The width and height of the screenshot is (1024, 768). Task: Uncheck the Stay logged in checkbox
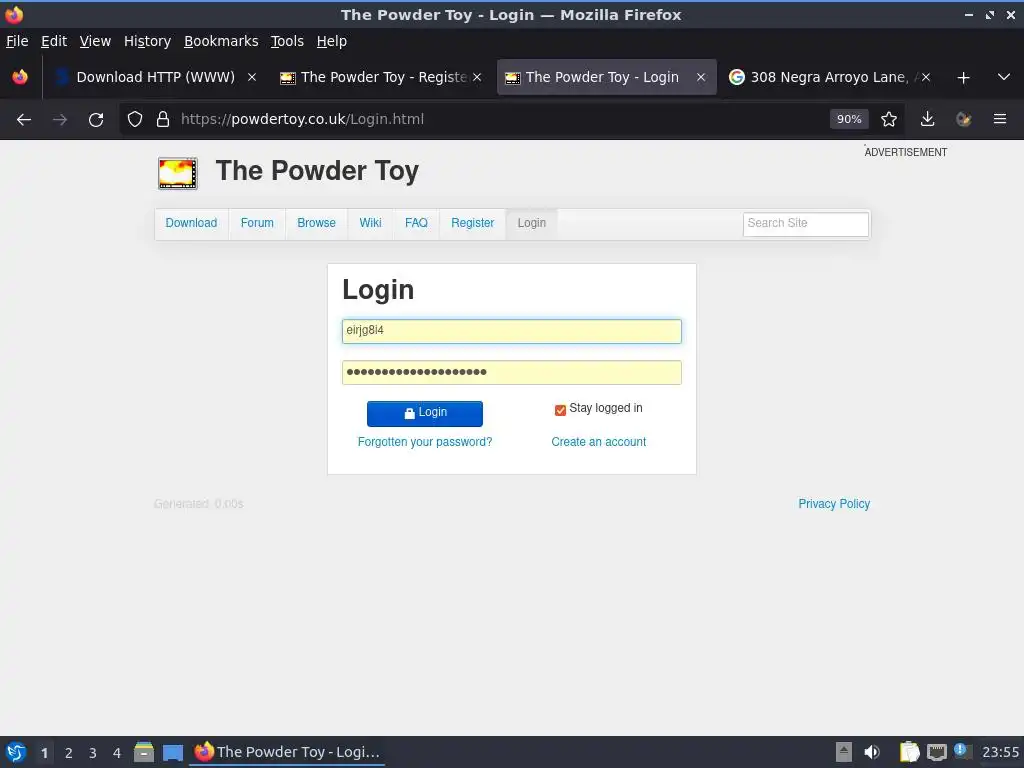[x=560, y=410]
